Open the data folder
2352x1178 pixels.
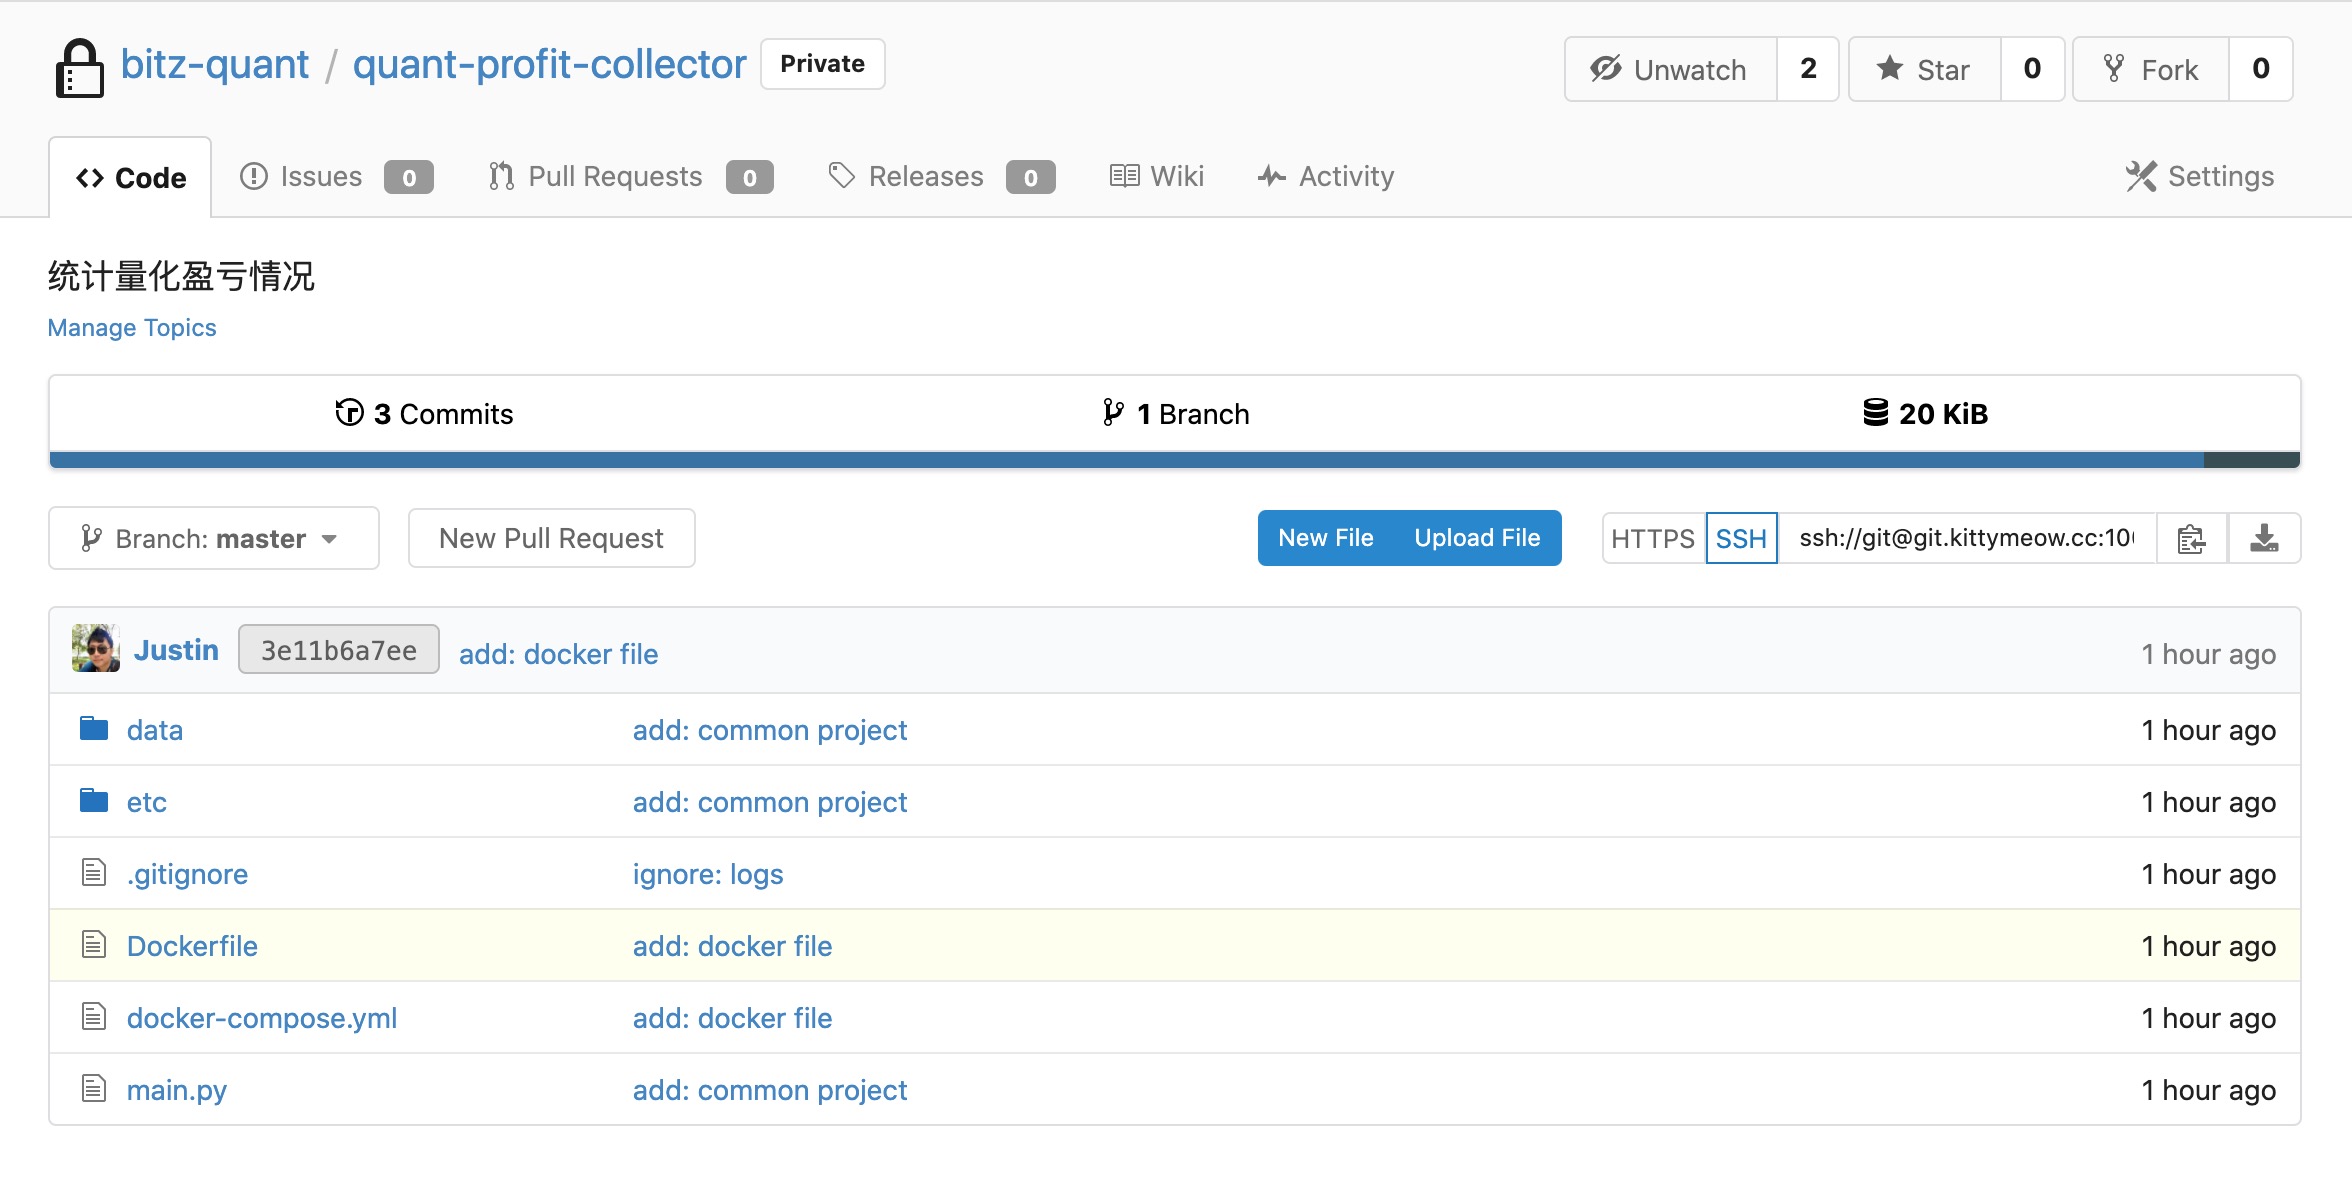[154, 730]
